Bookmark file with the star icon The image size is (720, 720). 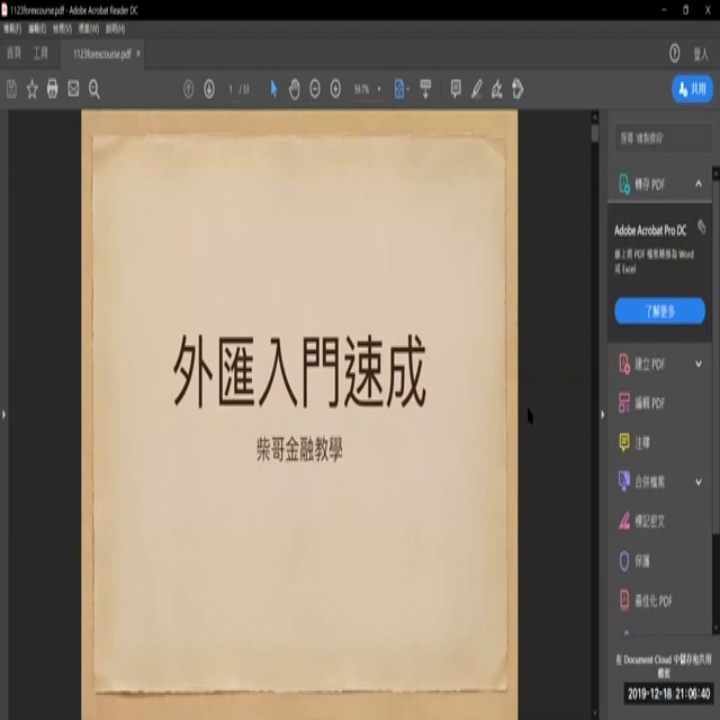click(x=32, y=90)
